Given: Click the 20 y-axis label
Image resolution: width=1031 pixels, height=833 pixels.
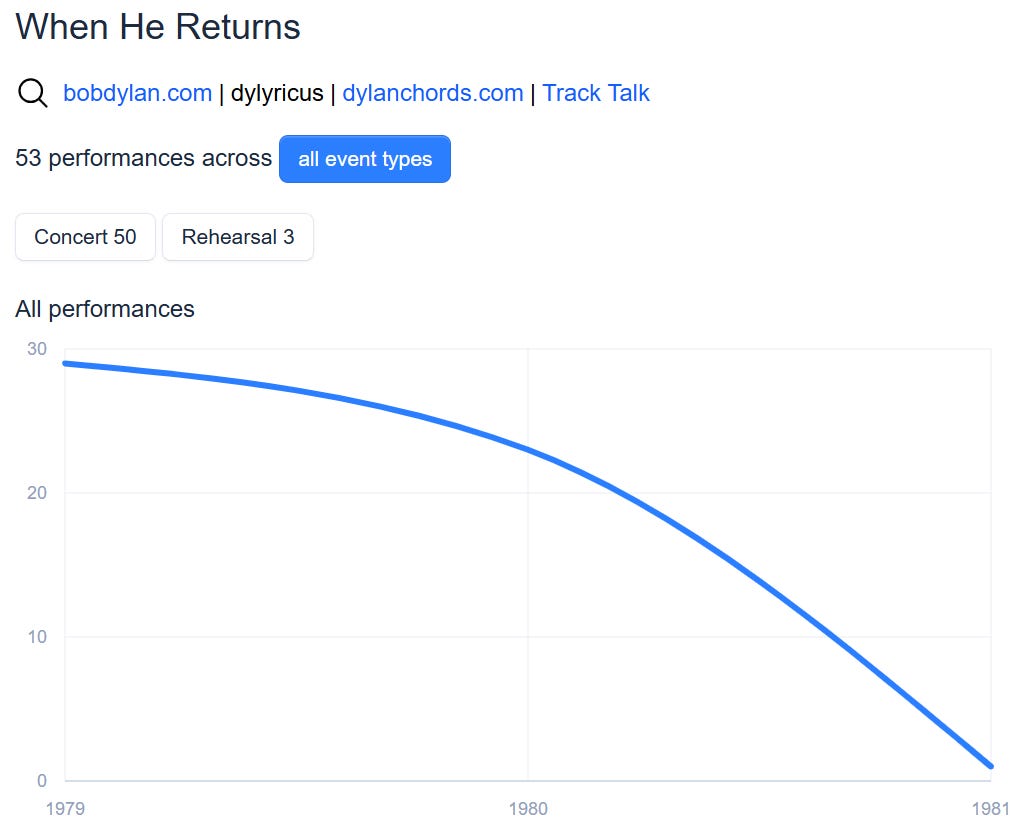Looking at the screenshot, I should tap(37, 492).
